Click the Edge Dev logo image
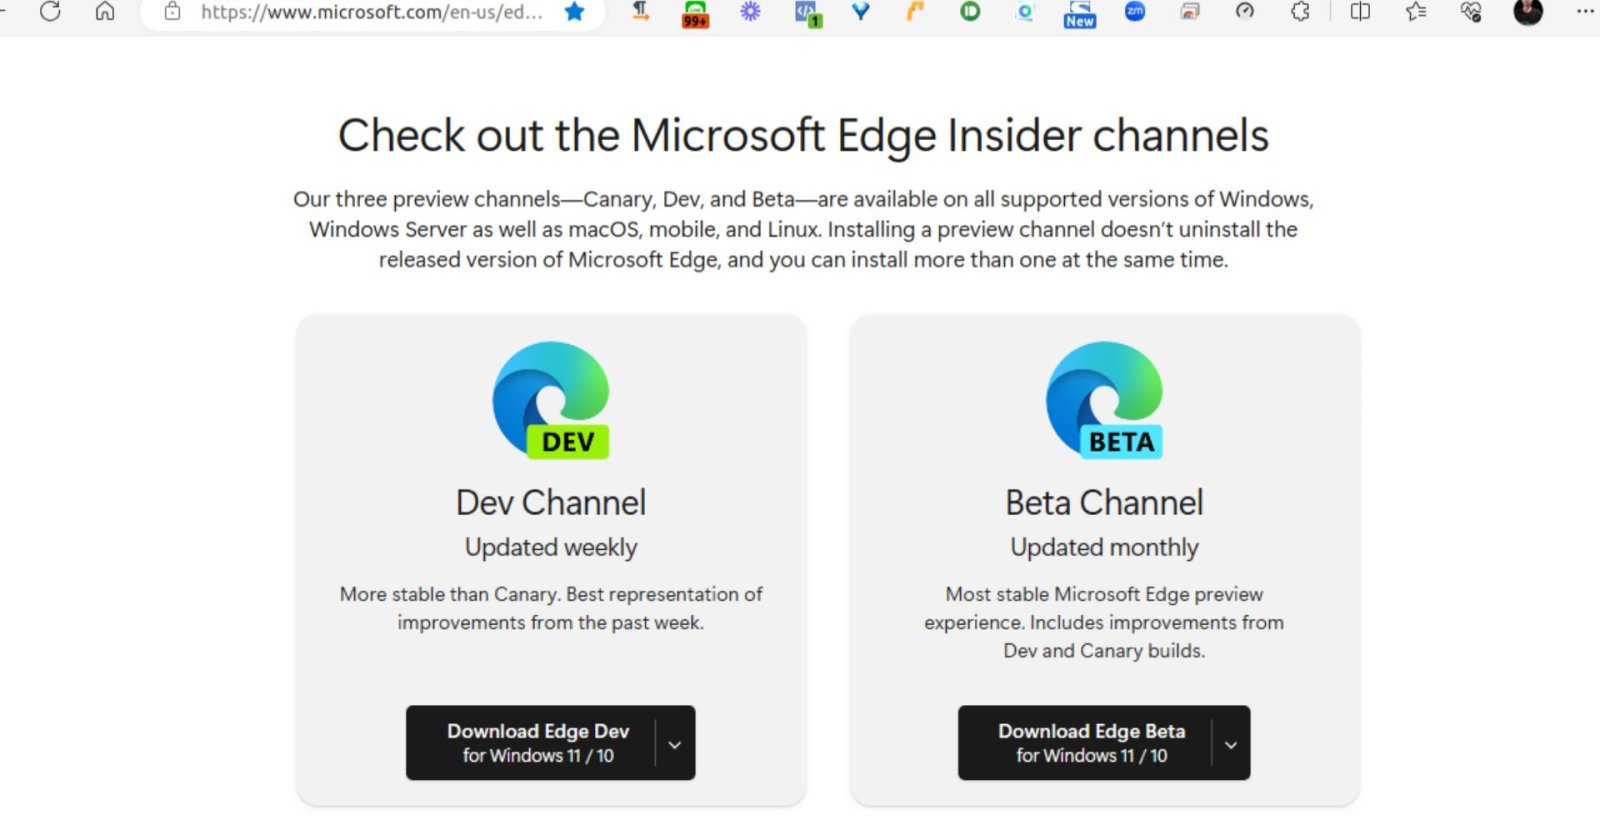 point(551,400)
